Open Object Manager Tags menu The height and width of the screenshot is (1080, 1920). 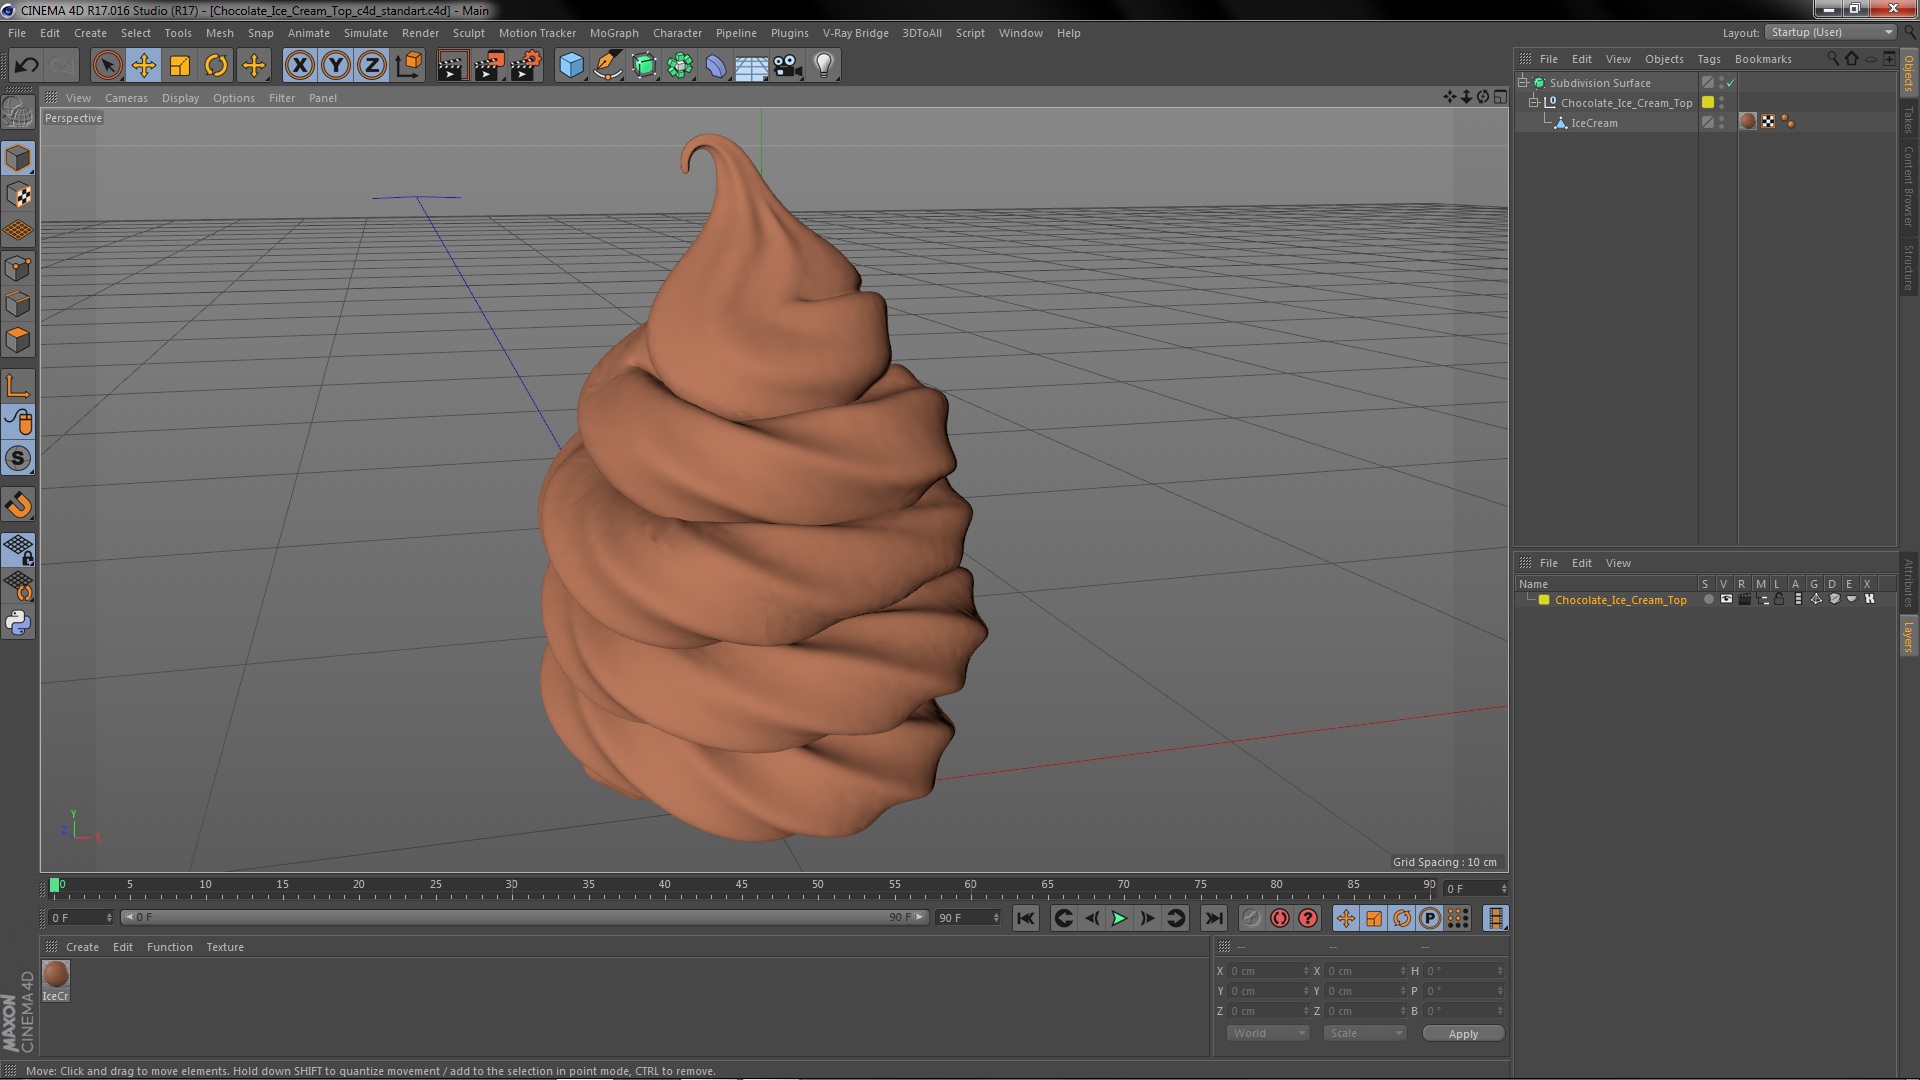1709,59
